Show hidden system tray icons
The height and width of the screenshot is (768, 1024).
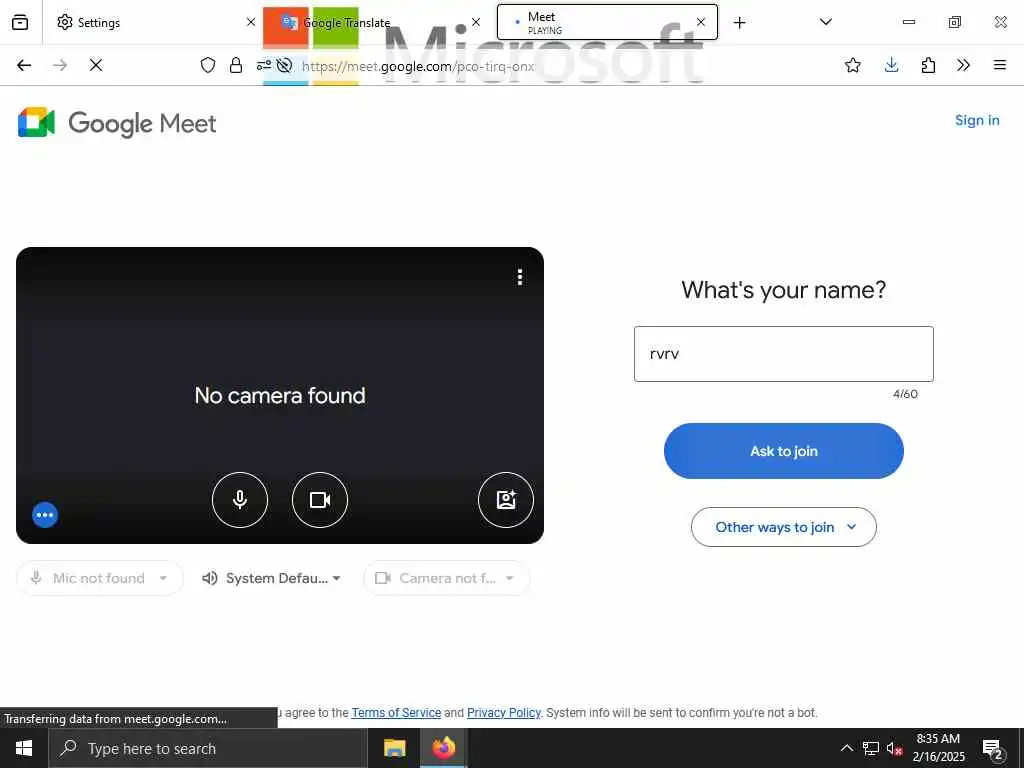[x=846, y=748]
